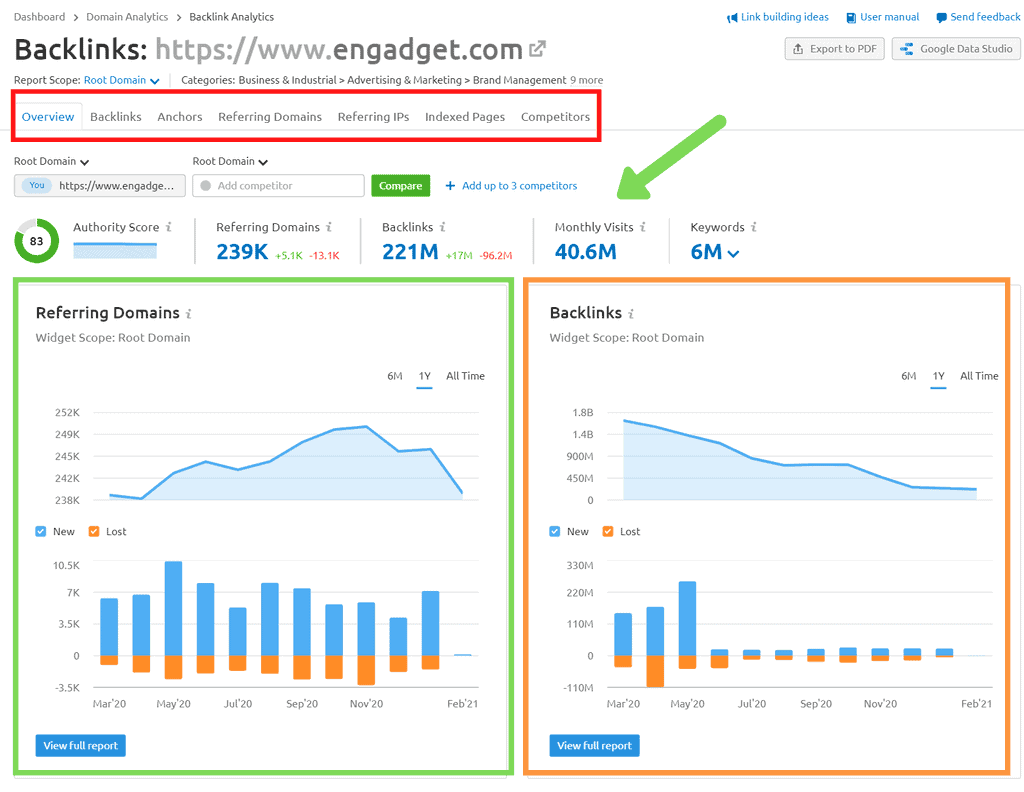The image size is (1024, 792).
Task: Click the Send feedback speech bubble icon
Action: coord(941,18)
